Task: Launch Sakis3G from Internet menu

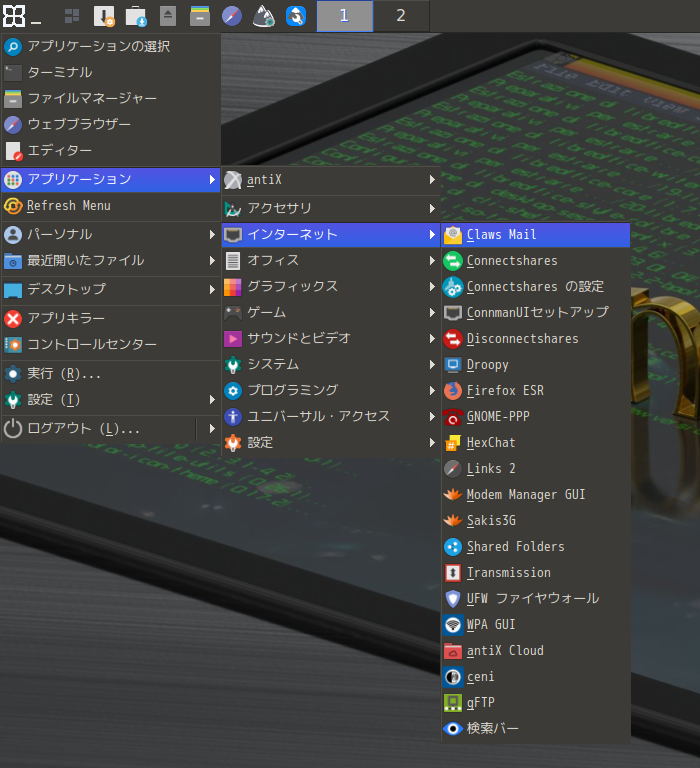Action: click(x=536, y=521)
